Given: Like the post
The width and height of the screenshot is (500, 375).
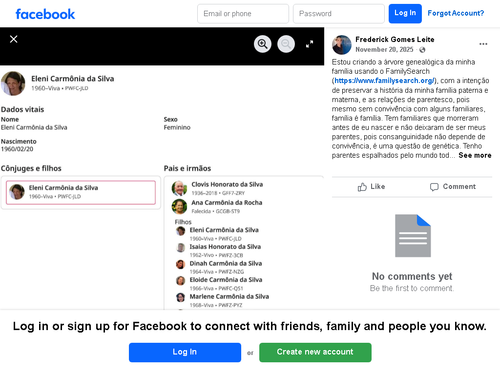Looking at the screenshot, I should pyautogui.click(x=371, y=187).
